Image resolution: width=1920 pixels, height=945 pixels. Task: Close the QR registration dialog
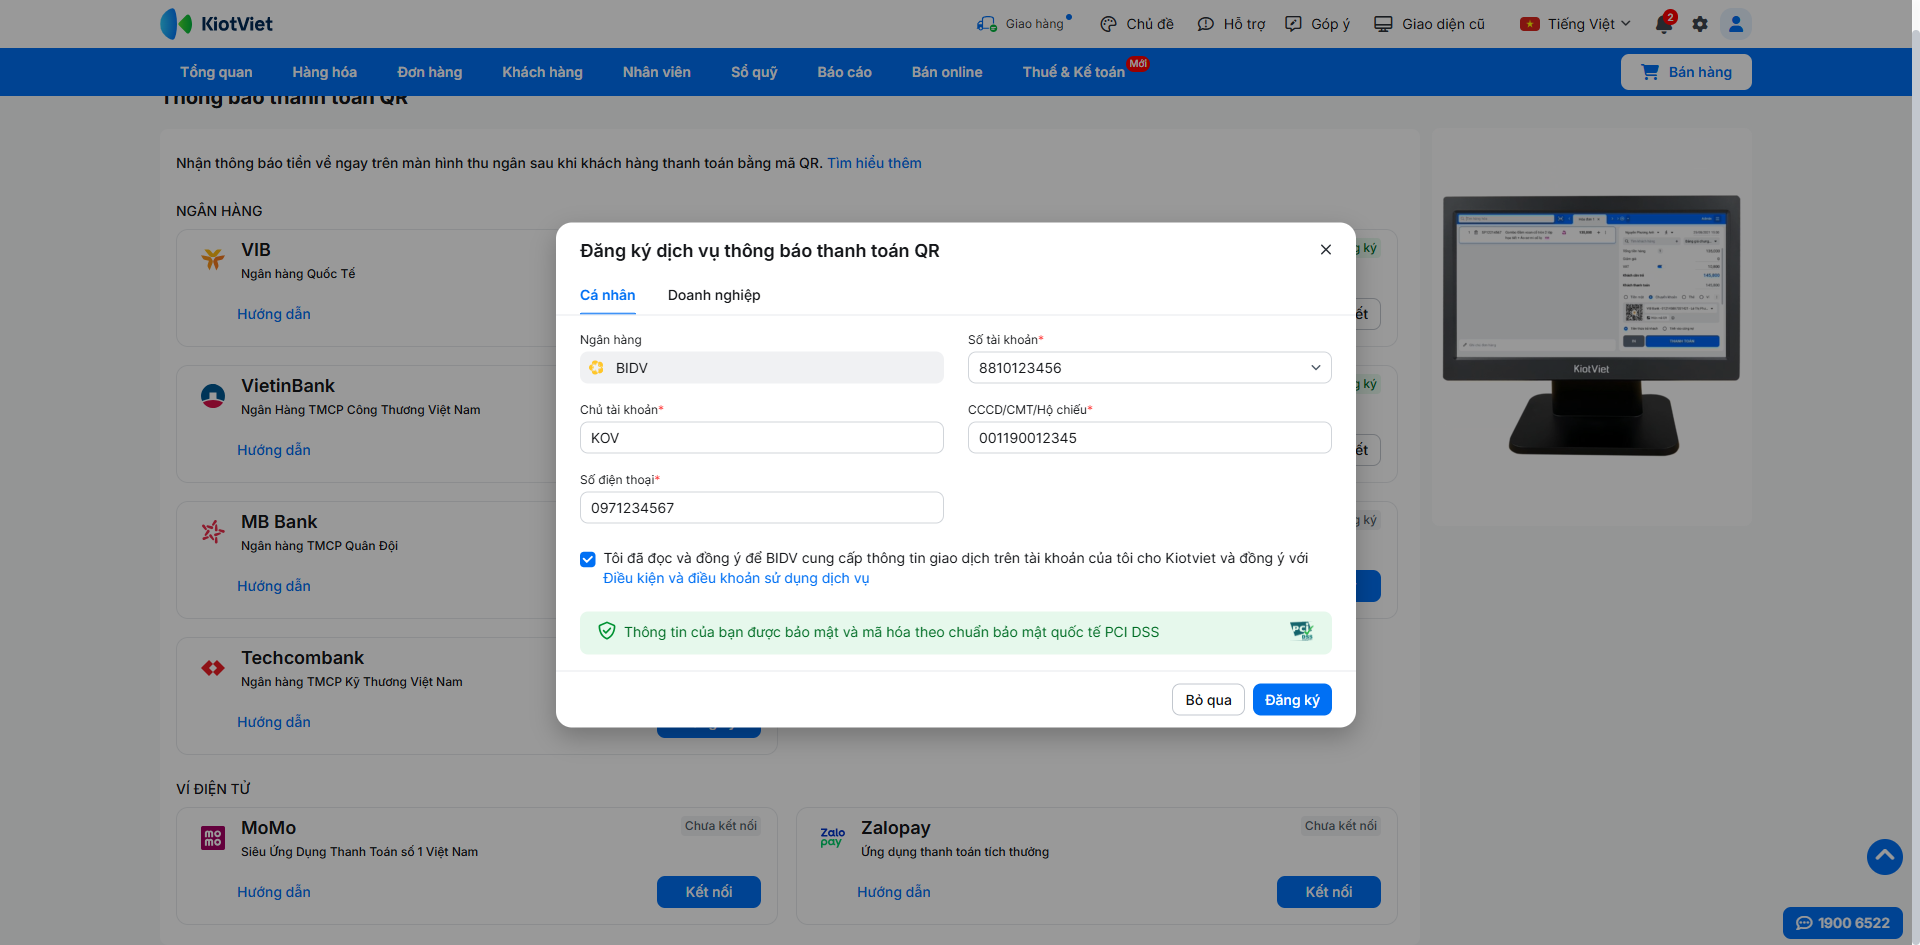coord(1326,250)
